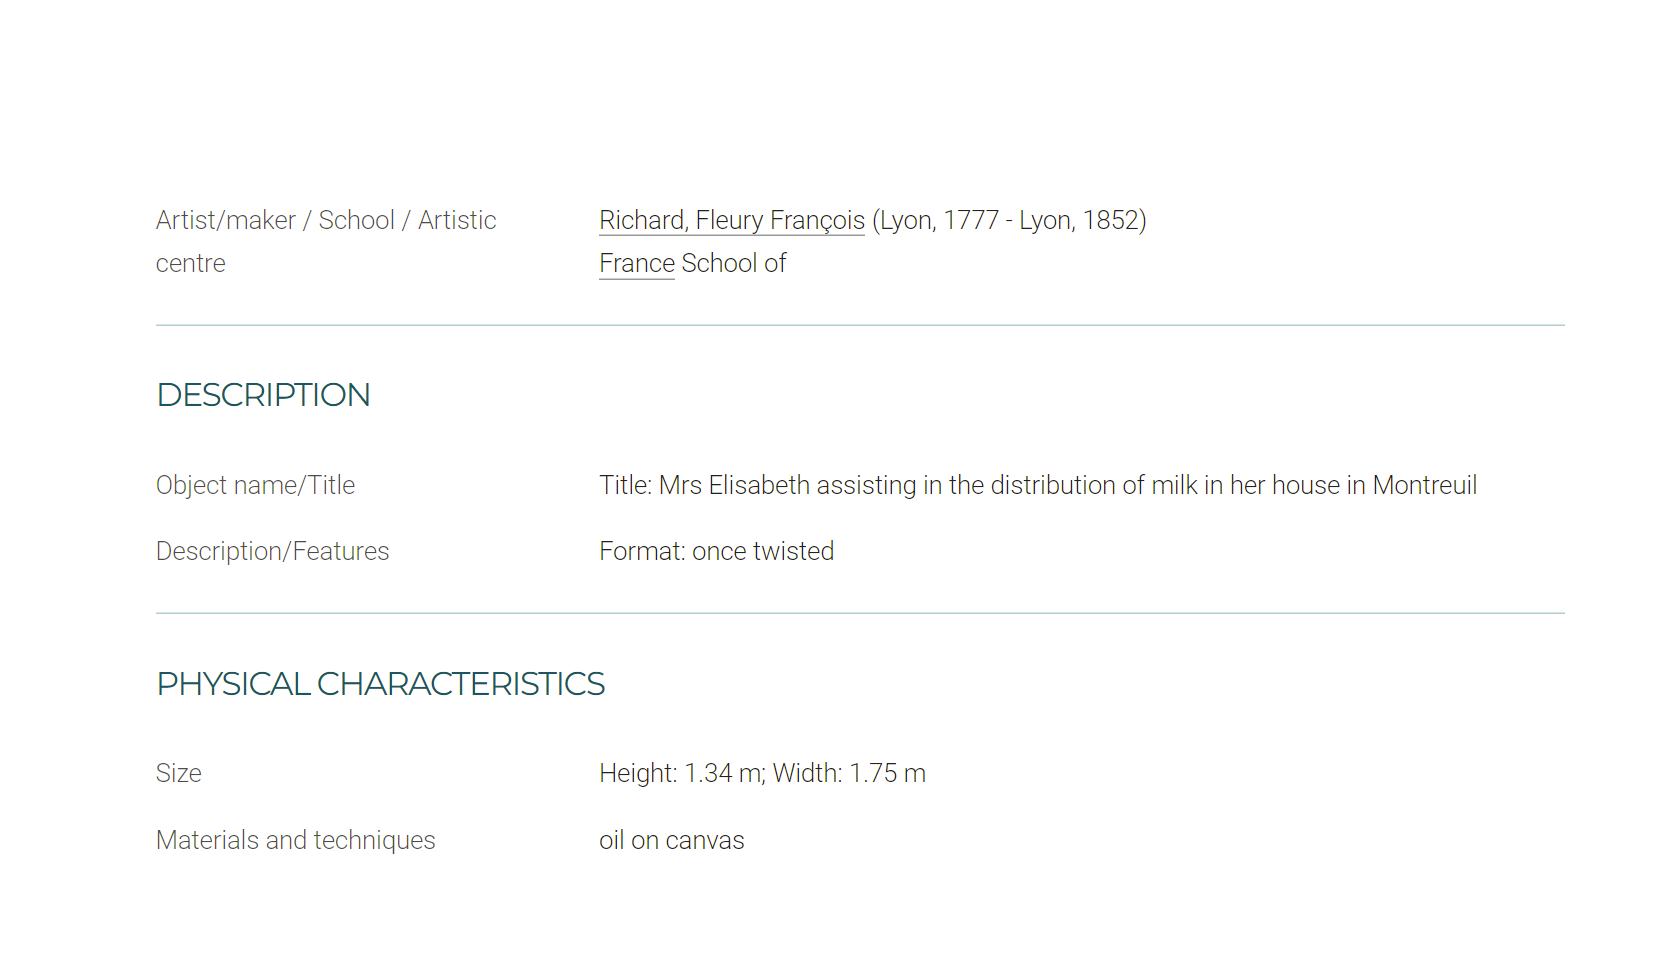Open the Richard, Fleury François artist link
This screenshot has width=1671, height=953.
click(732, 220)
